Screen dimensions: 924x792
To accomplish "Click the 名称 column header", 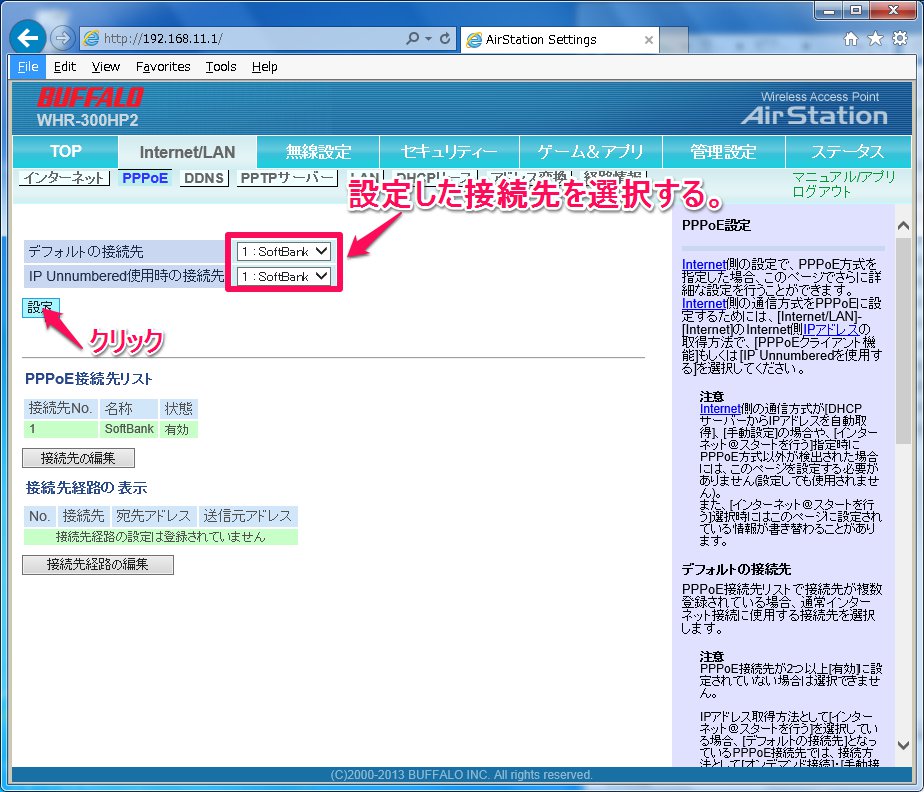I will [128, 408].
